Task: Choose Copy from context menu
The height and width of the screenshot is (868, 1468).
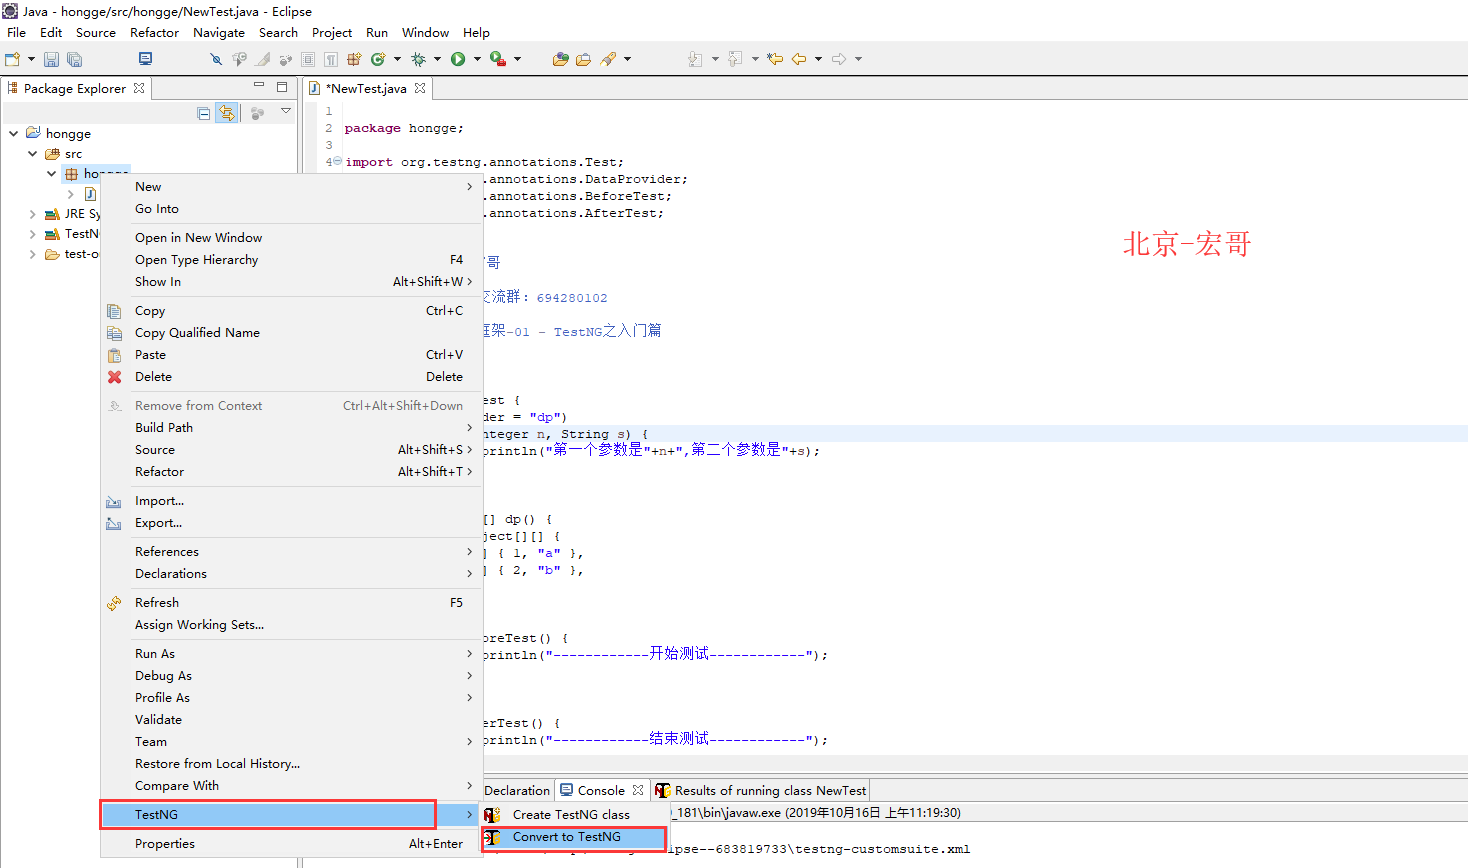Action: [291, 310]
